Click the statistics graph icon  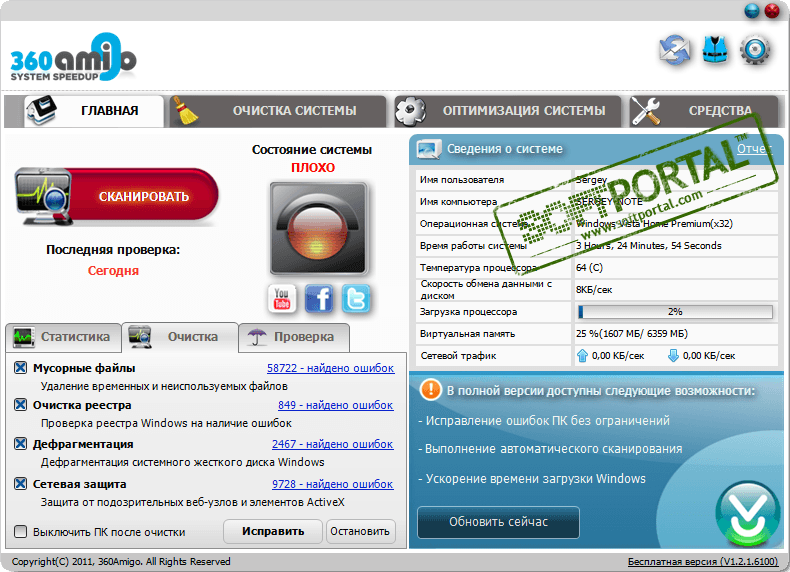(23, 337)
